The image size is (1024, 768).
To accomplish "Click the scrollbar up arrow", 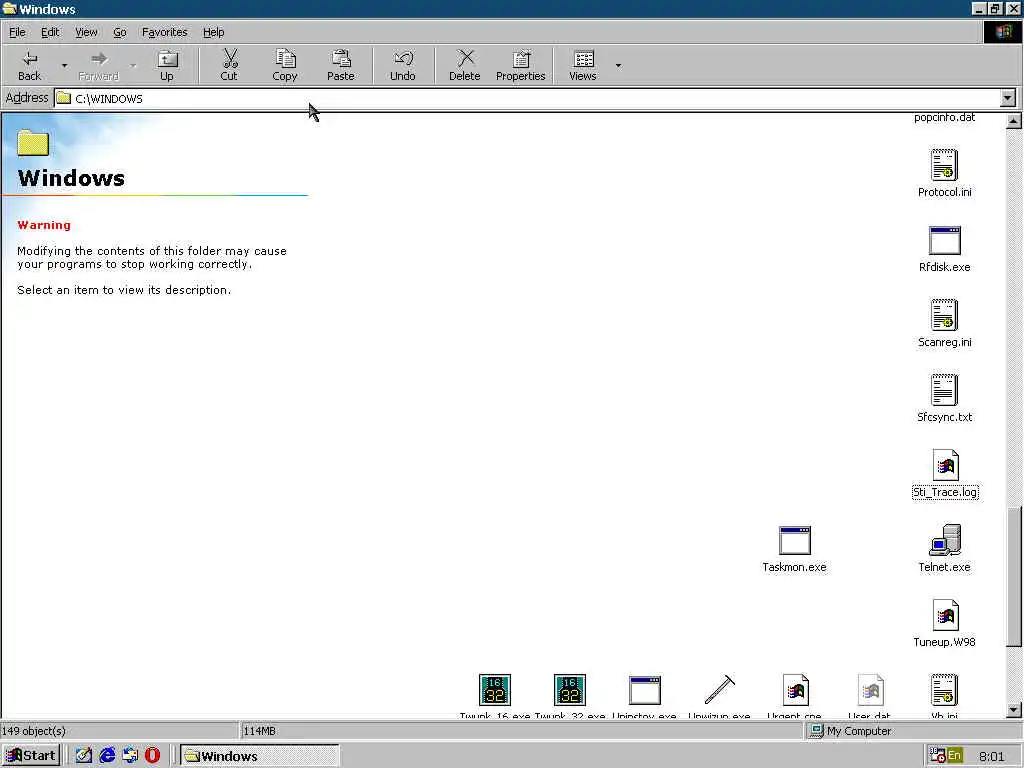I will pos(1014,121).
